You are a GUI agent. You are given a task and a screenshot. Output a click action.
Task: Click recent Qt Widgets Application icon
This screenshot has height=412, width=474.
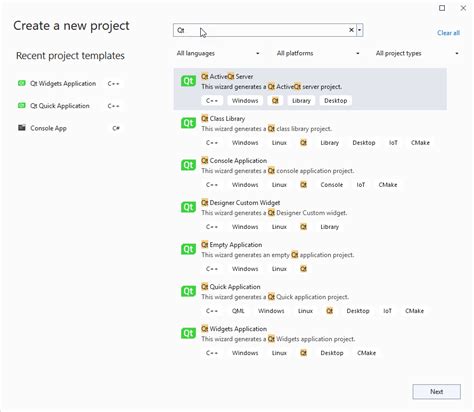coord(22,83)
